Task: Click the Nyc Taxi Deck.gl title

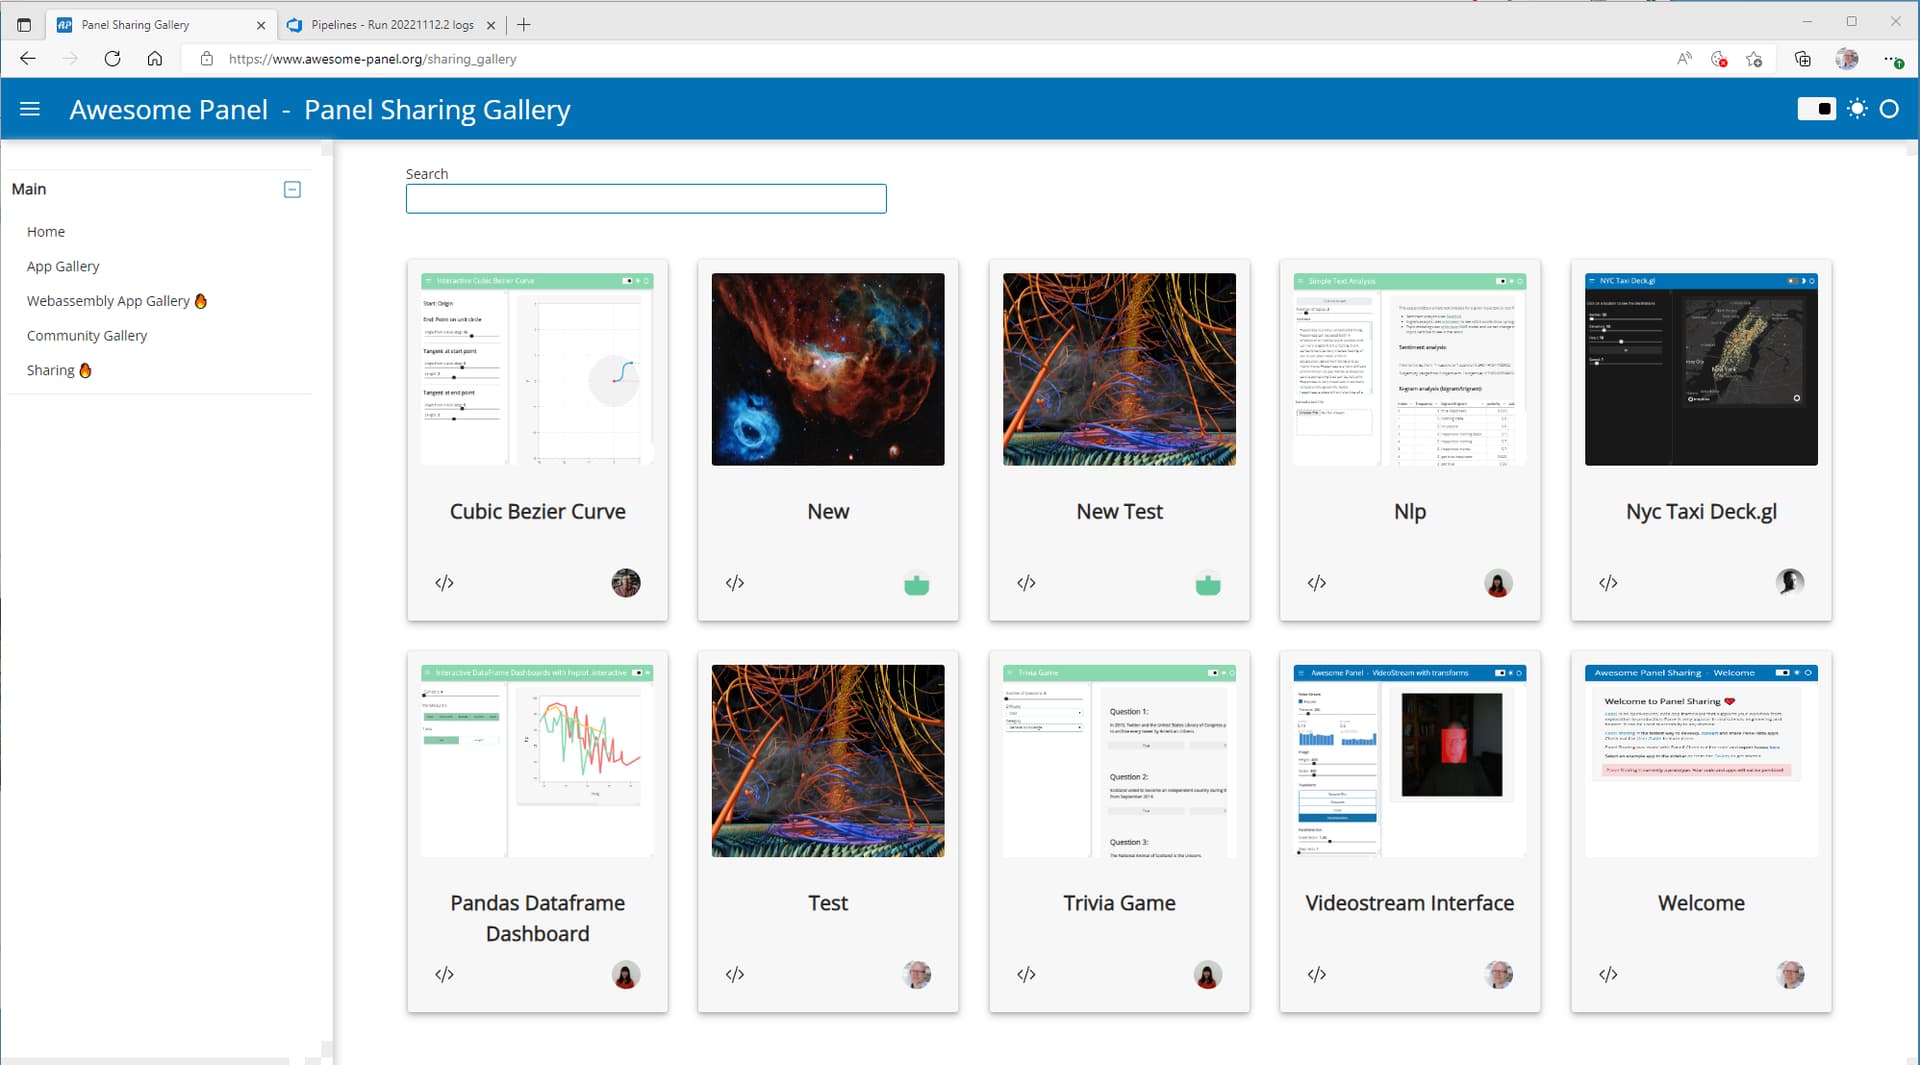Action: click(1701, 512)
